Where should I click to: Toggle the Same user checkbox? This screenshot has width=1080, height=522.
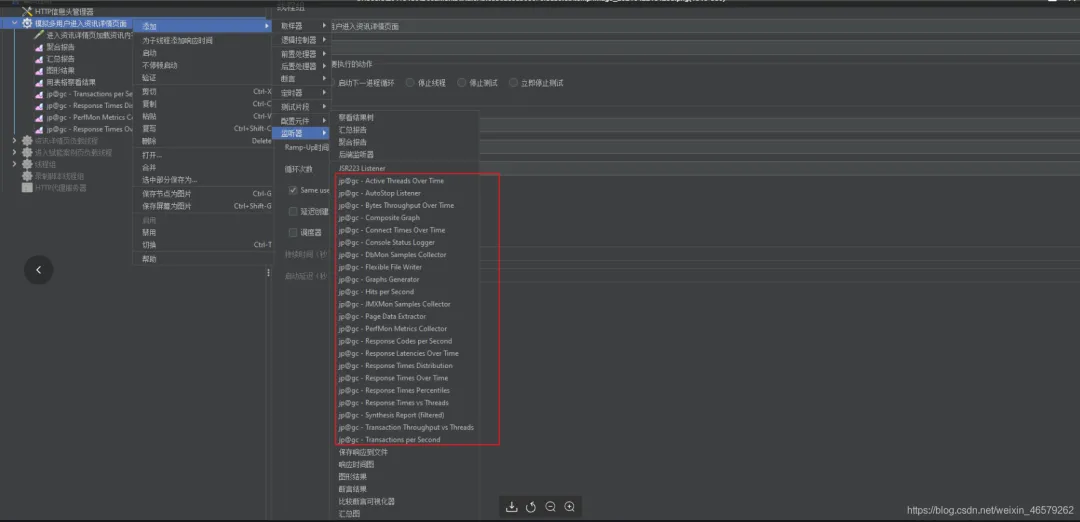[293, 190]
